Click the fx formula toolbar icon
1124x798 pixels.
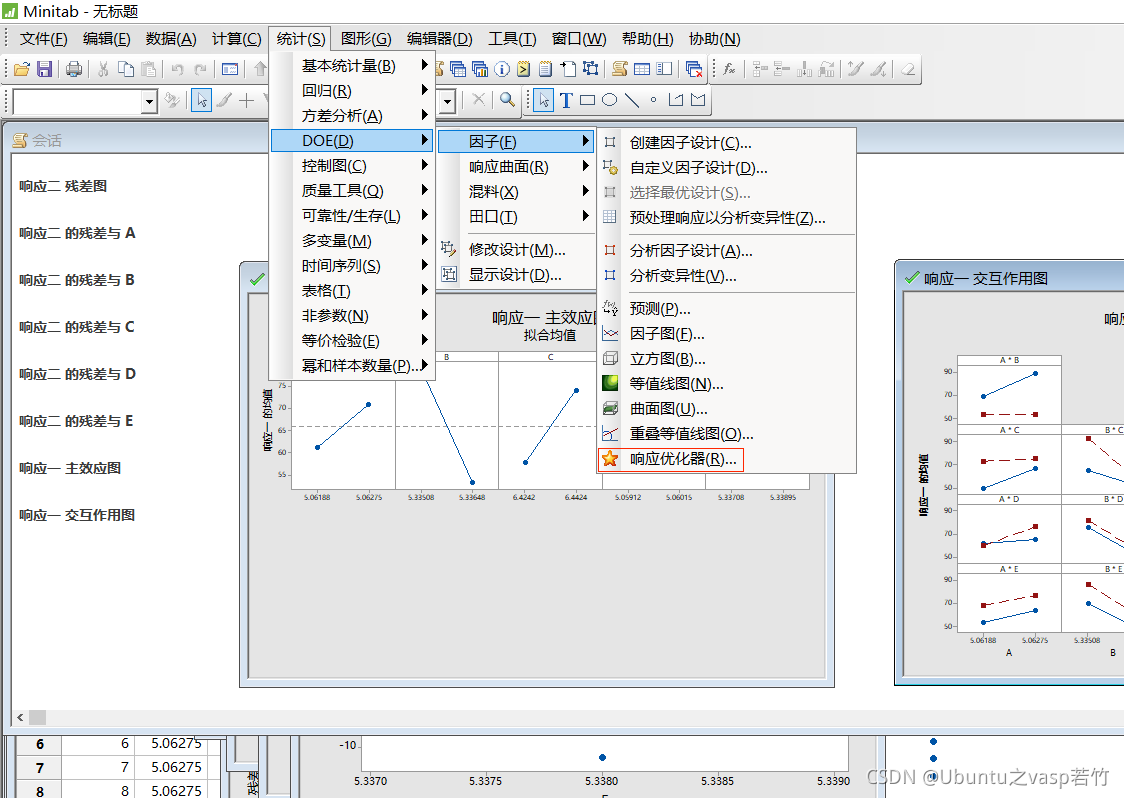click(x=730, y=69)
